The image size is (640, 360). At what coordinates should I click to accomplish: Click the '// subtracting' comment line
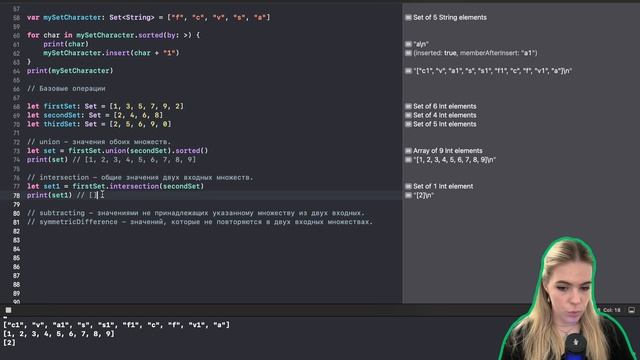196,213
